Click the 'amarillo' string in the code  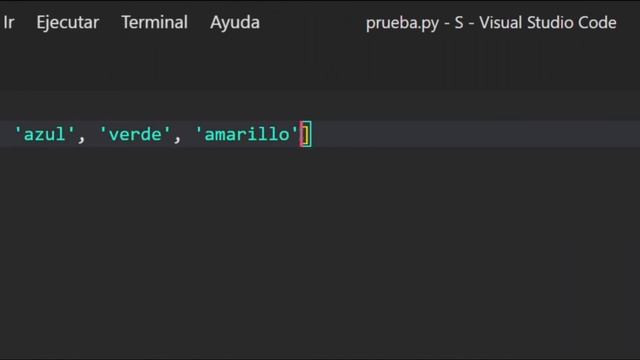tap(247, 134)
